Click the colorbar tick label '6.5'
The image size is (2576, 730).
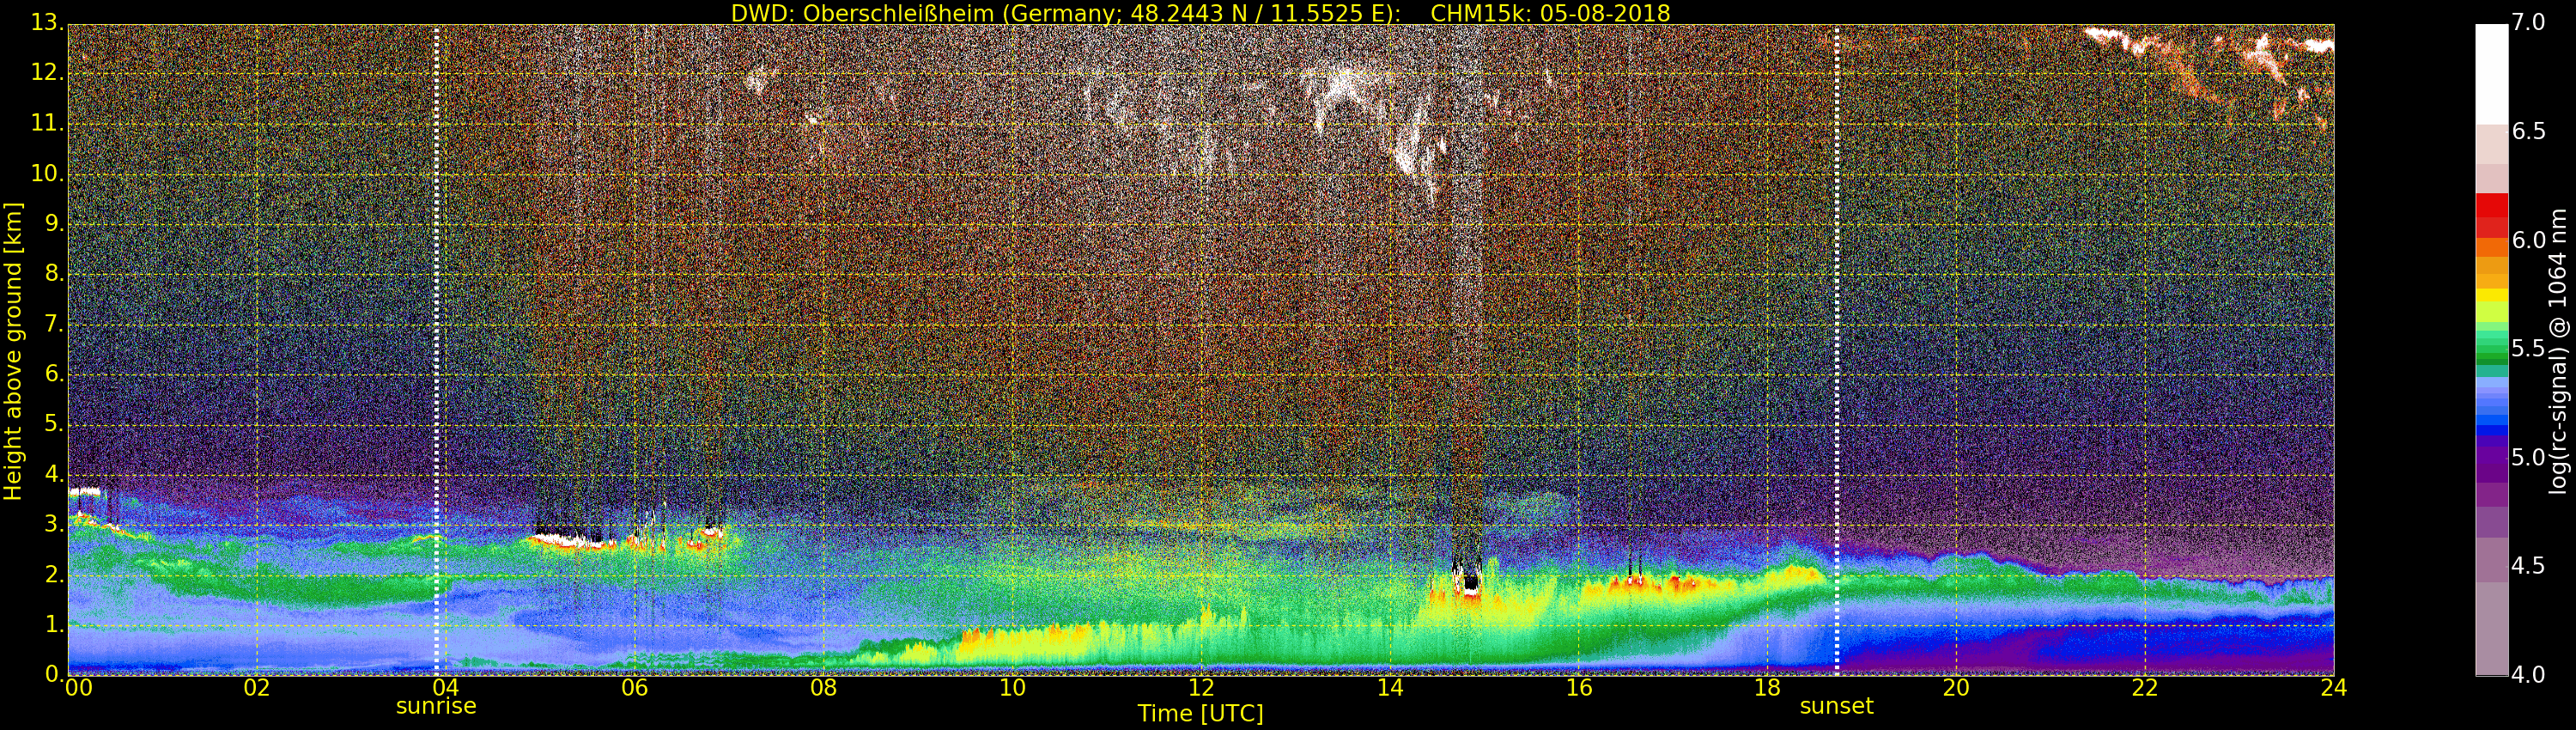pos(2528,131)
